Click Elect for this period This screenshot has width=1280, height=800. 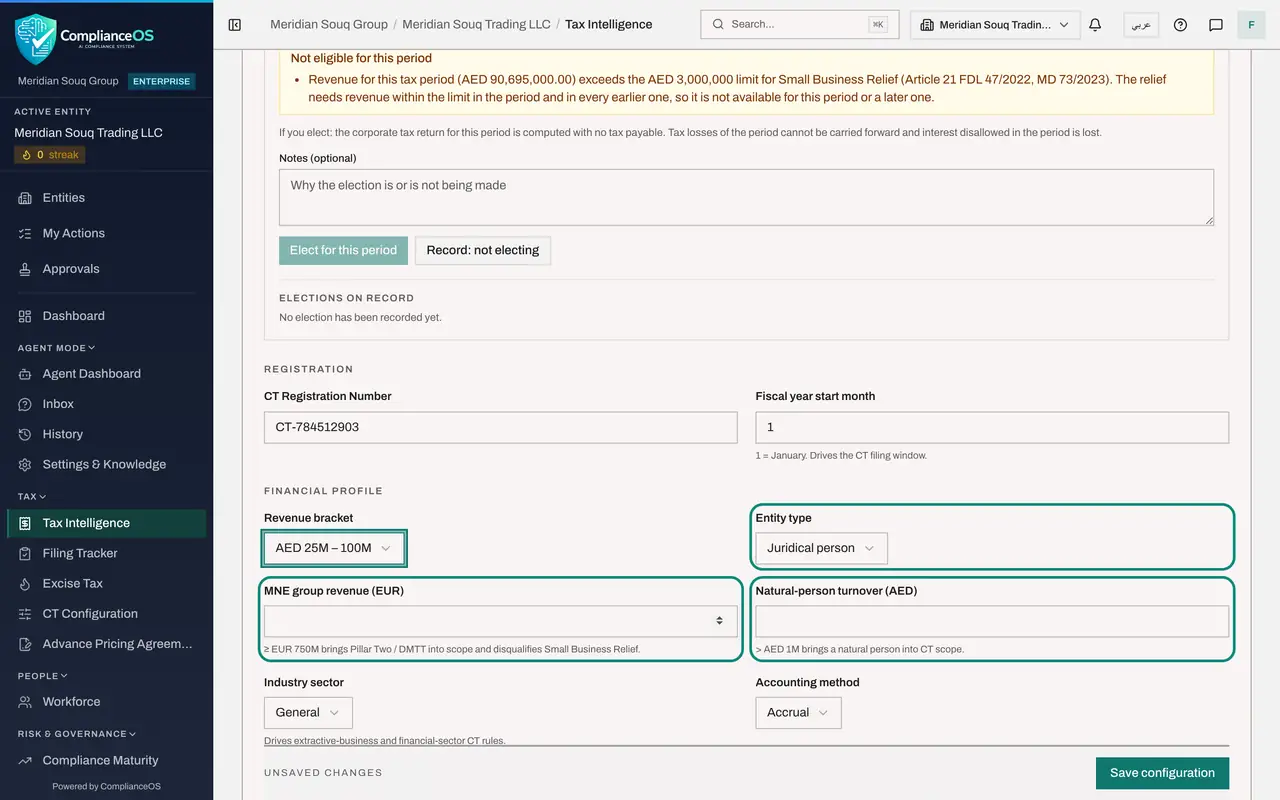(343, 250)
